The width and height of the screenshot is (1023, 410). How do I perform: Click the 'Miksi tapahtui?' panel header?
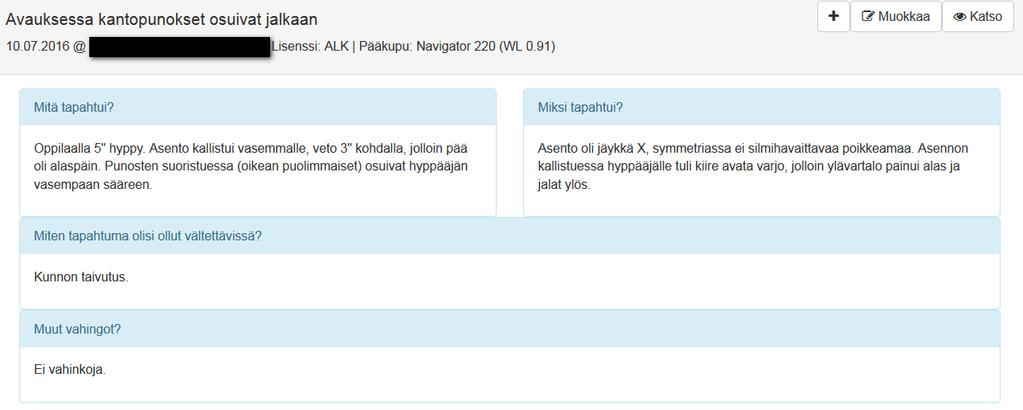point(761,107)
